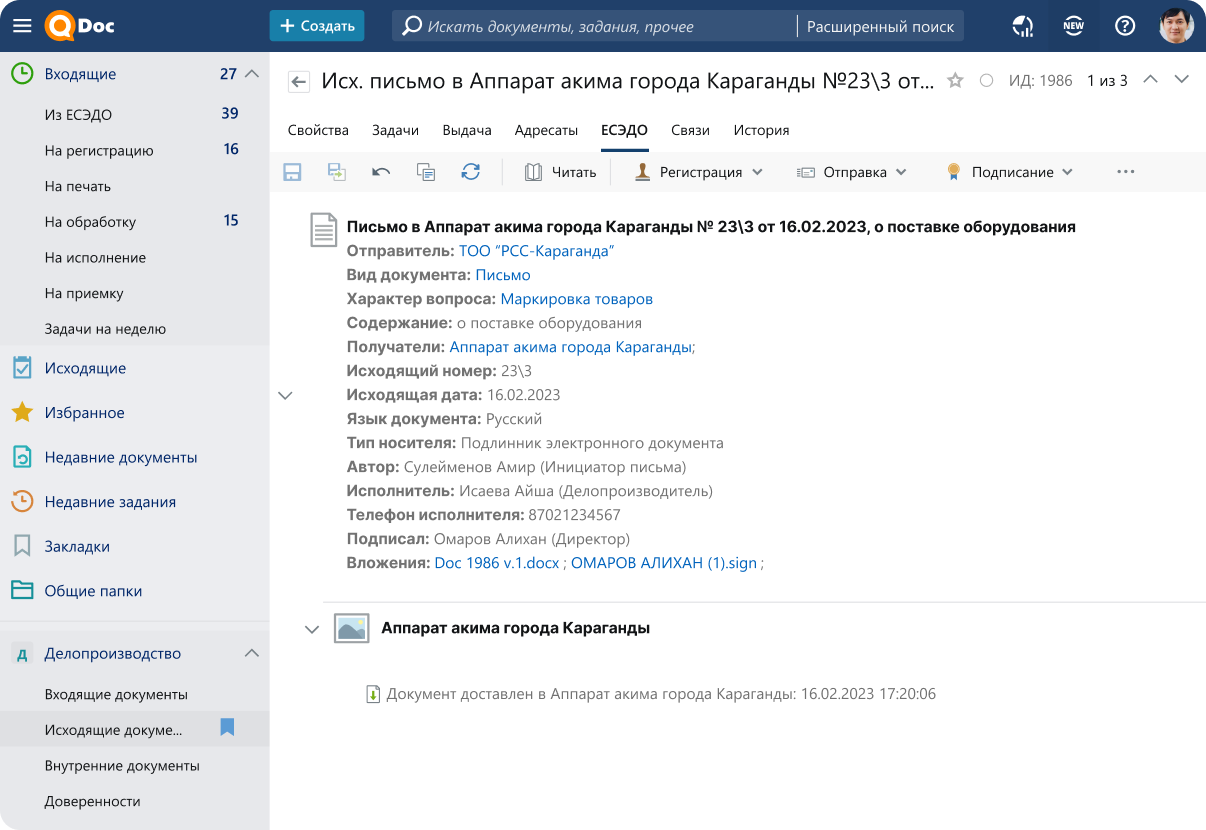Switch to the История tab
Viewport: 1206px width, 830px height.
(x=761, y=130)
